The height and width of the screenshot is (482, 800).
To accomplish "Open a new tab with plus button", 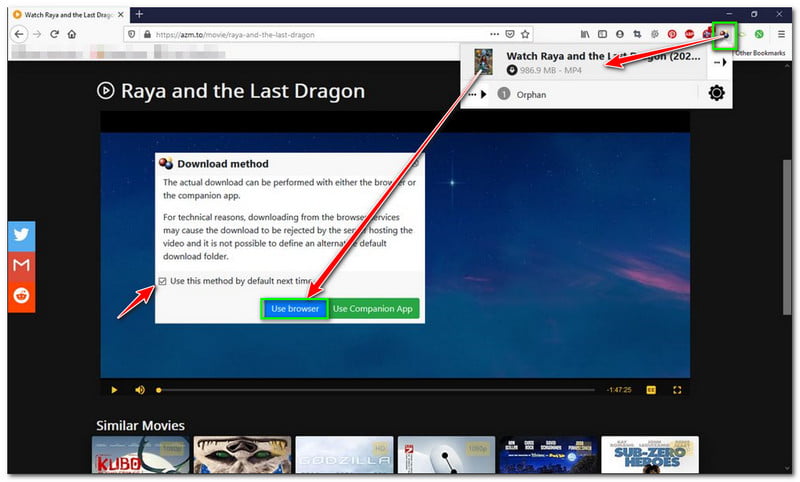I will pos(139,14).
